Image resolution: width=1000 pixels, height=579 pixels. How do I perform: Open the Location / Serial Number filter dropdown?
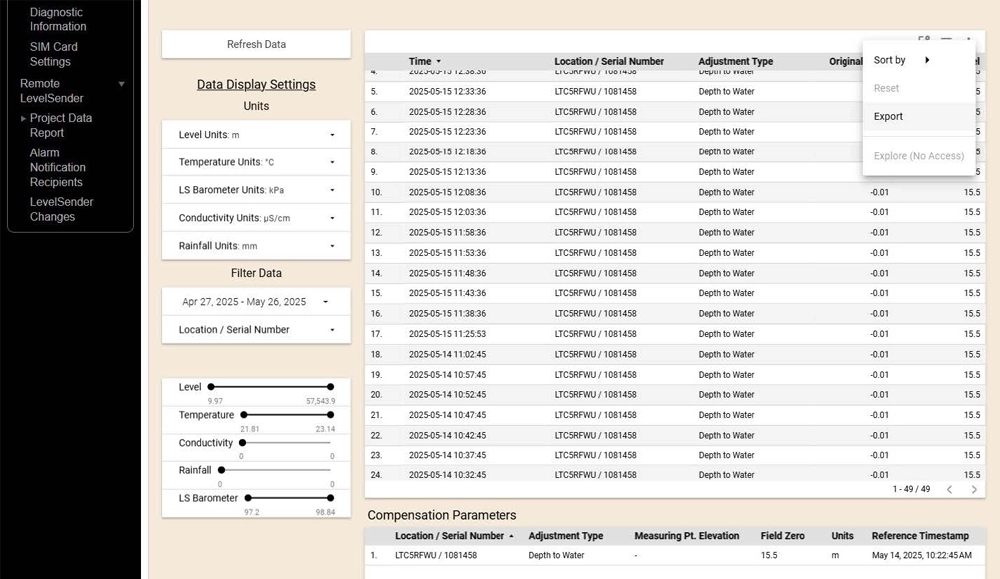(x=255, y=328)
